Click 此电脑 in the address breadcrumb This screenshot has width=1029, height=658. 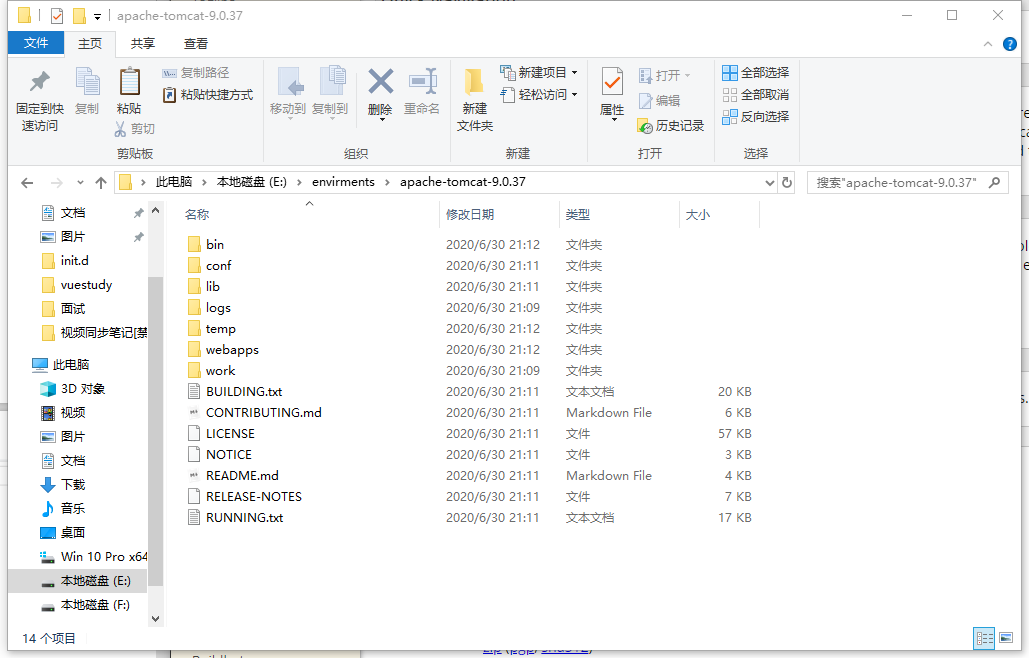174,182
